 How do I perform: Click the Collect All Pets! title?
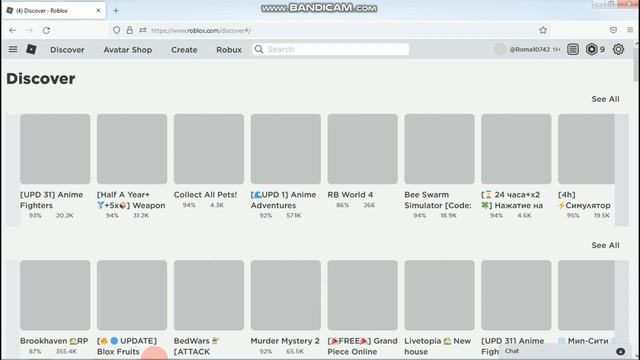[x=205, y=195]
